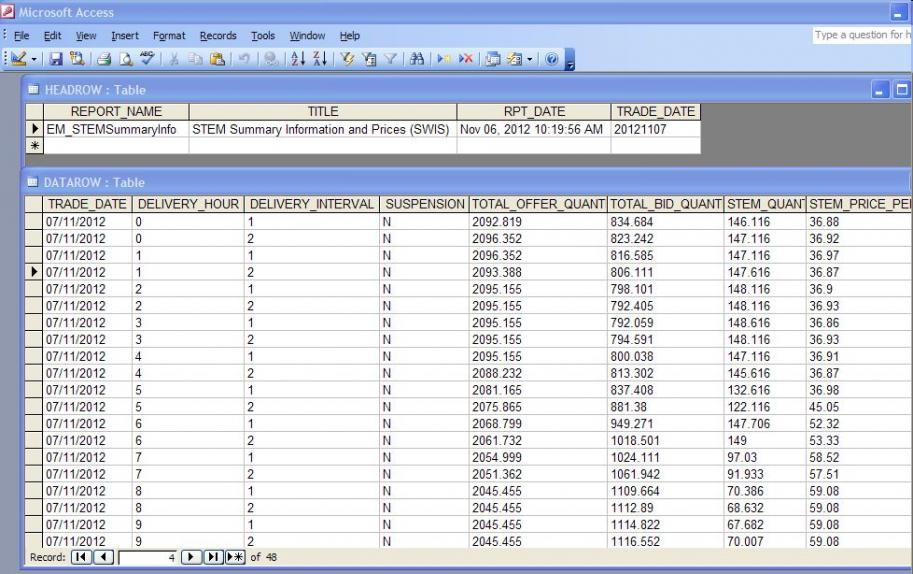Image resolution: width=913 pixels, height=574 pixels.
Task: Go to the next record button
Action: pyautogui.click(x=191, y=557)
